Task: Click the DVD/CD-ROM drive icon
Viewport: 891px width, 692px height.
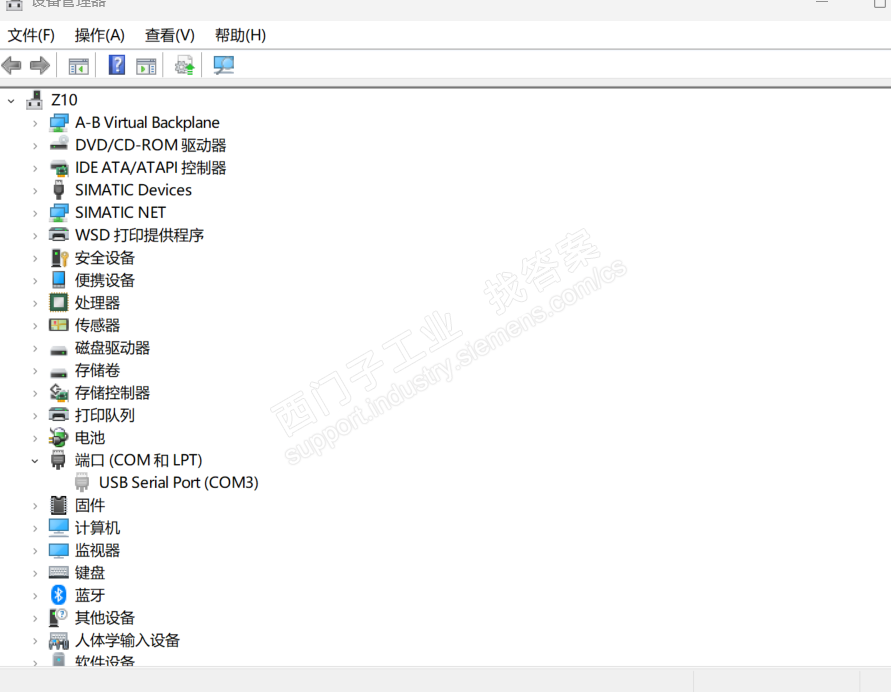Action: (59, 145)
